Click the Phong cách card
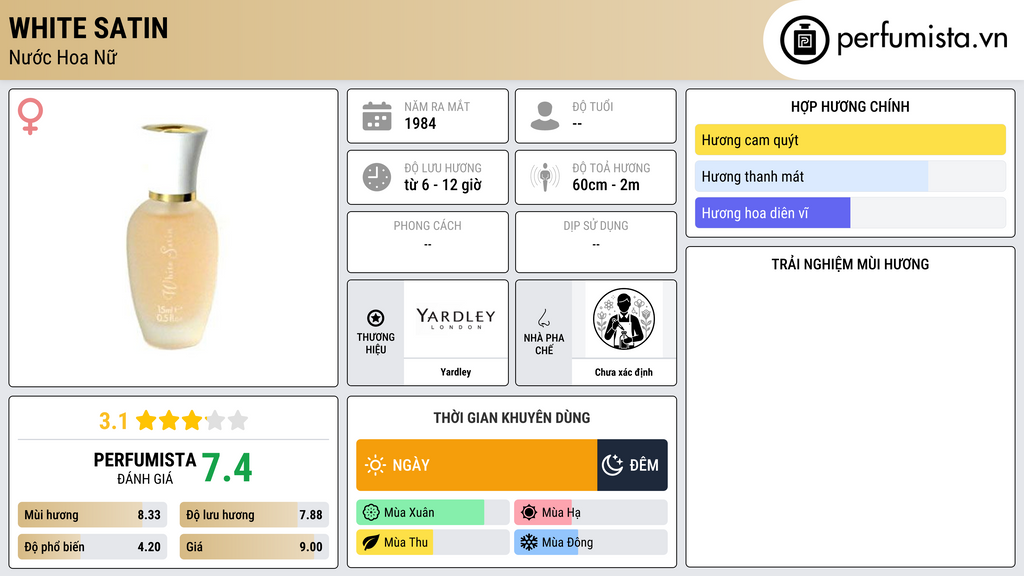Screen dimensions: 1024x576 point(428,242)
